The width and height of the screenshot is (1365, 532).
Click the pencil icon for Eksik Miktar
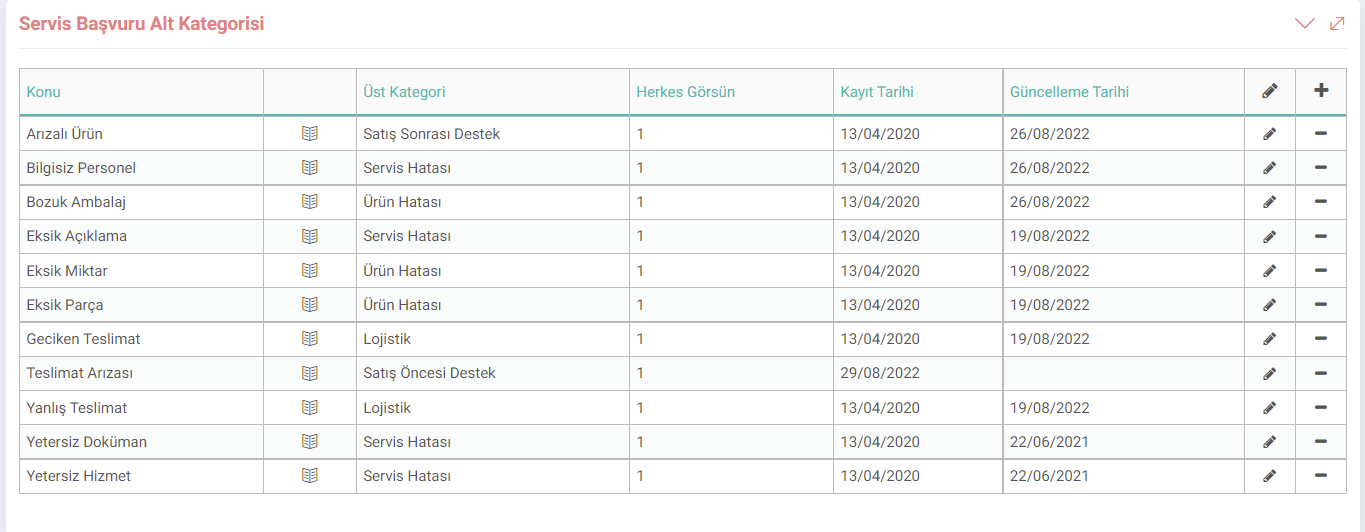pyautogui.click(x=1270, y=271)
